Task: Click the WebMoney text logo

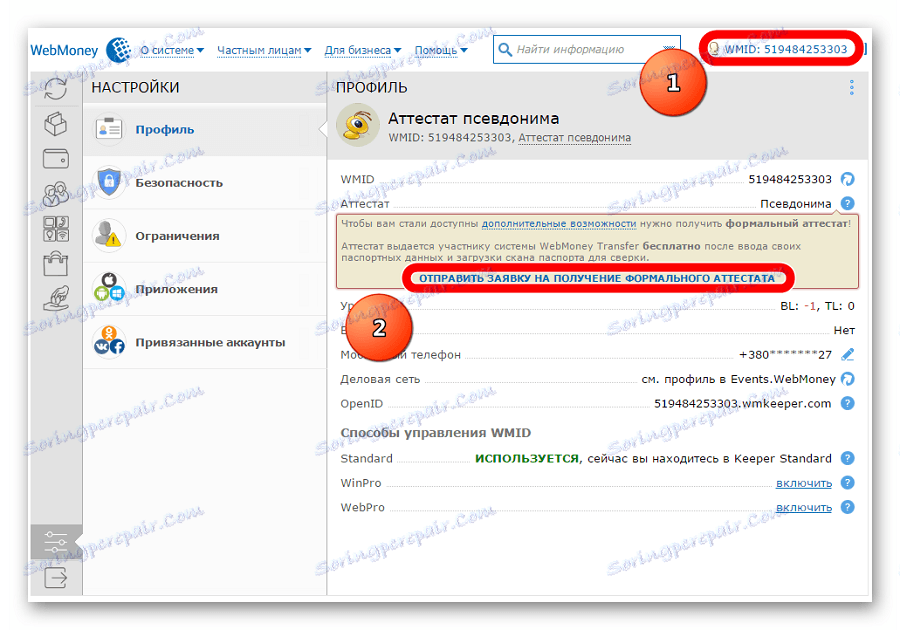Action: coord(64,50)
